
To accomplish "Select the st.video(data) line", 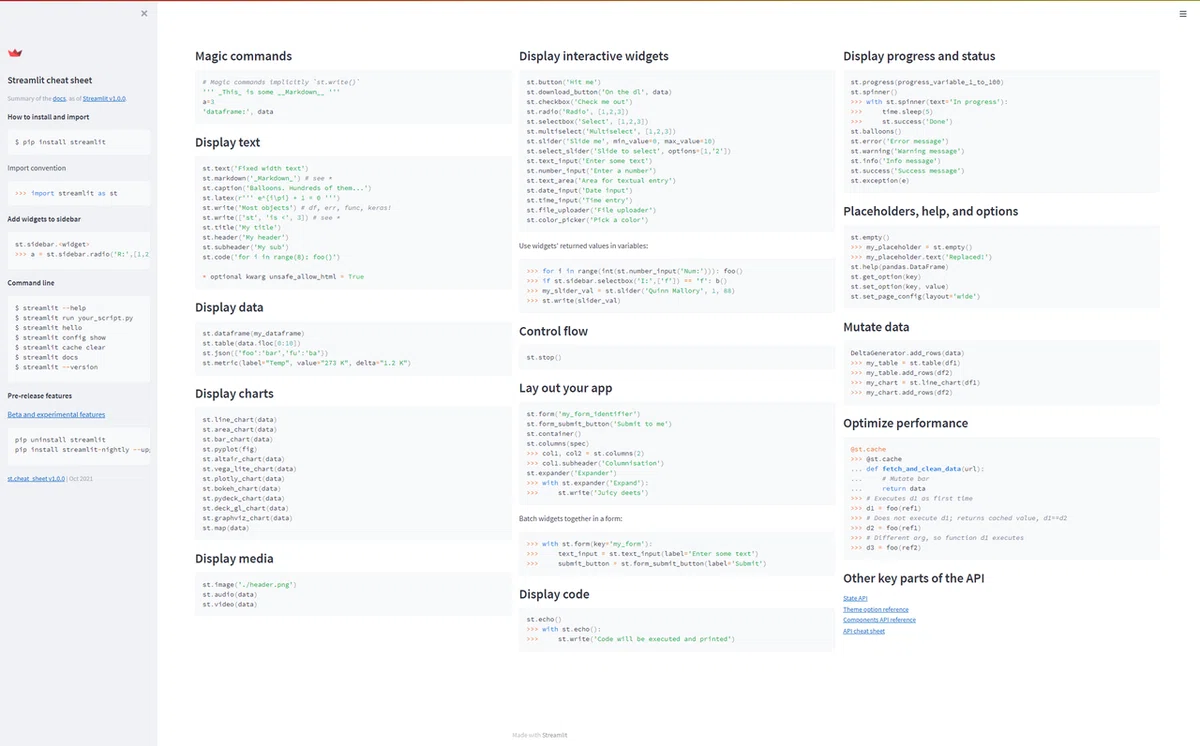I will click(x=229, y=604).
